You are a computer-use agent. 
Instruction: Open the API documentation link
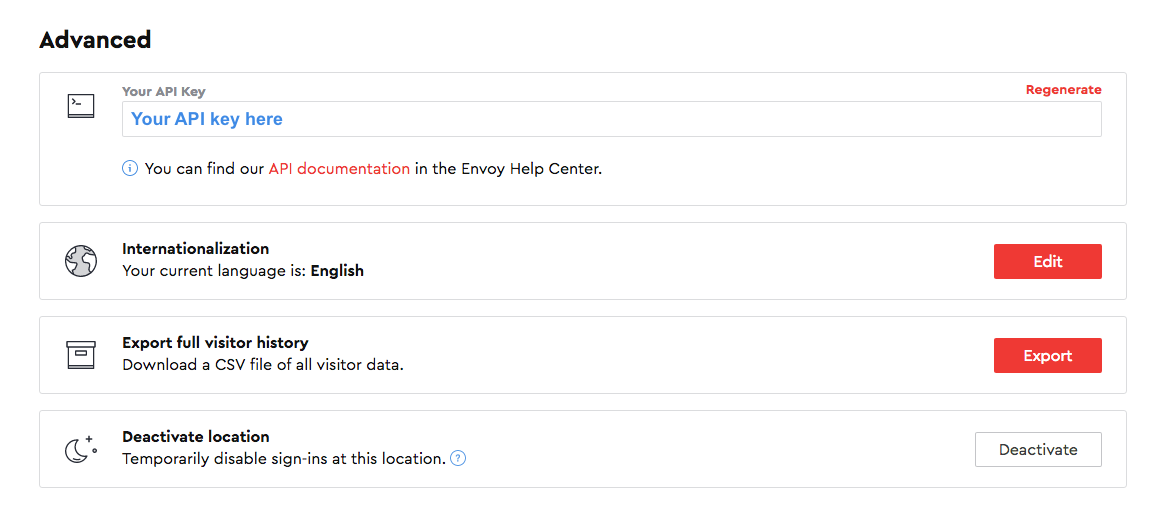[339, 169]
